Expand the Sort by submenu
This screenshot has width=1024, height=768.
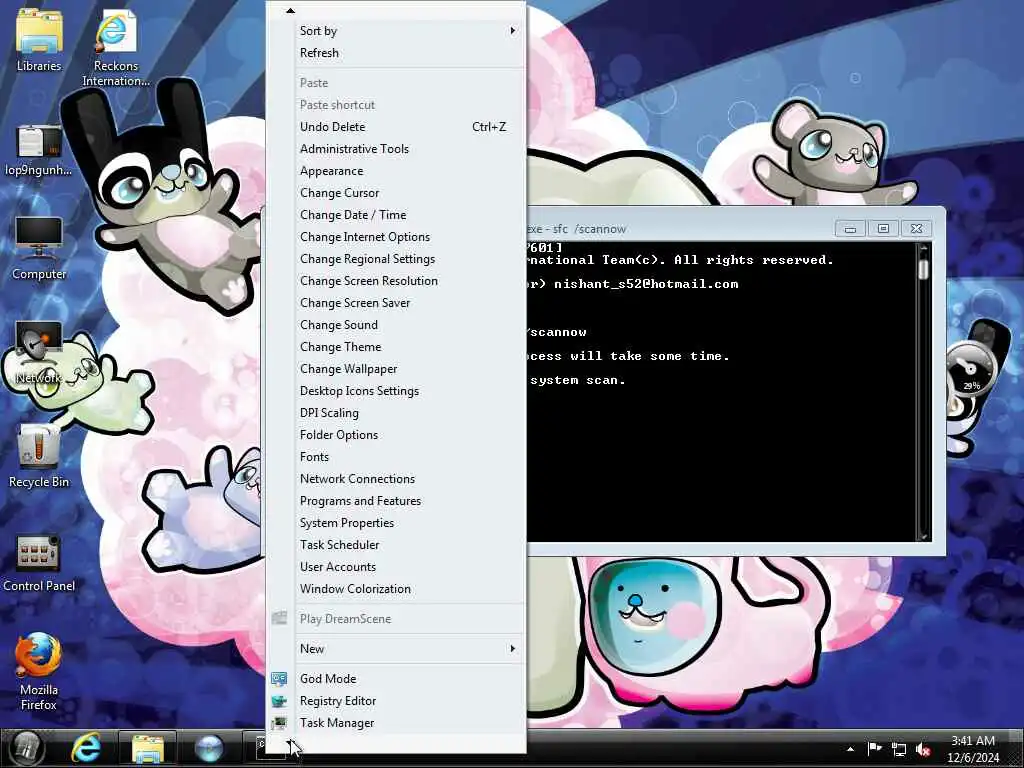(396, 31)
